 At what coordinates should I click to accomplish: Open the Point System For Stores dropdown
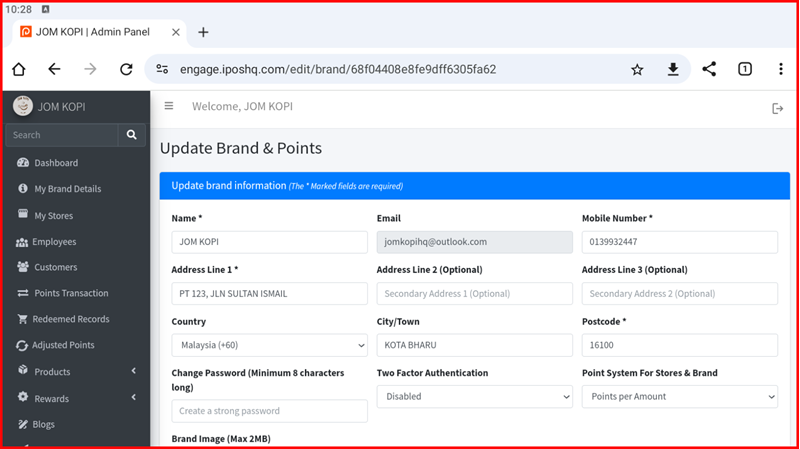679,397
